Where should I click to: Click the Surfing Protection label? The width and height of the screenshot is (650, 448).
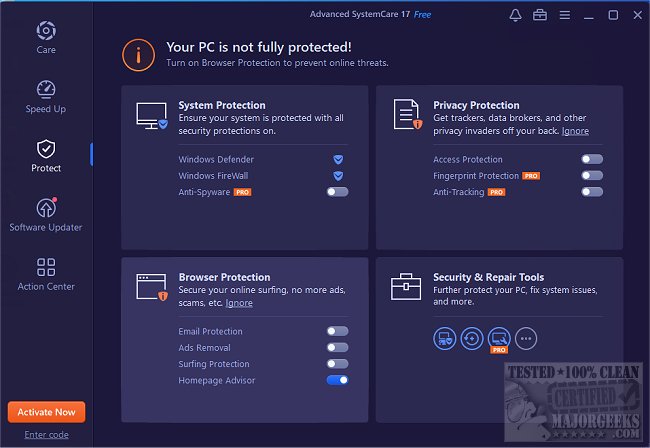(x=214, y=364)
